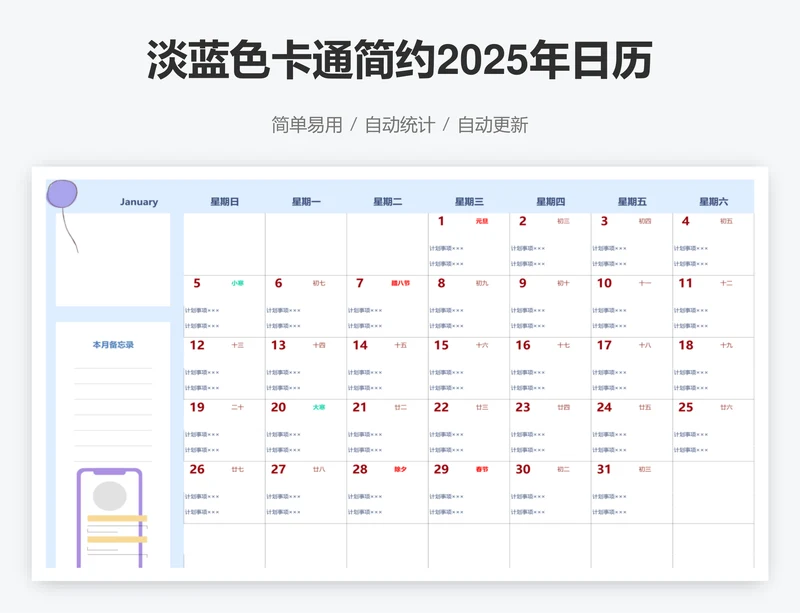The height and width of the screenshot is (613, 800).
Task: Select date 22 in the calendar
Action: (x=441, y=407)
